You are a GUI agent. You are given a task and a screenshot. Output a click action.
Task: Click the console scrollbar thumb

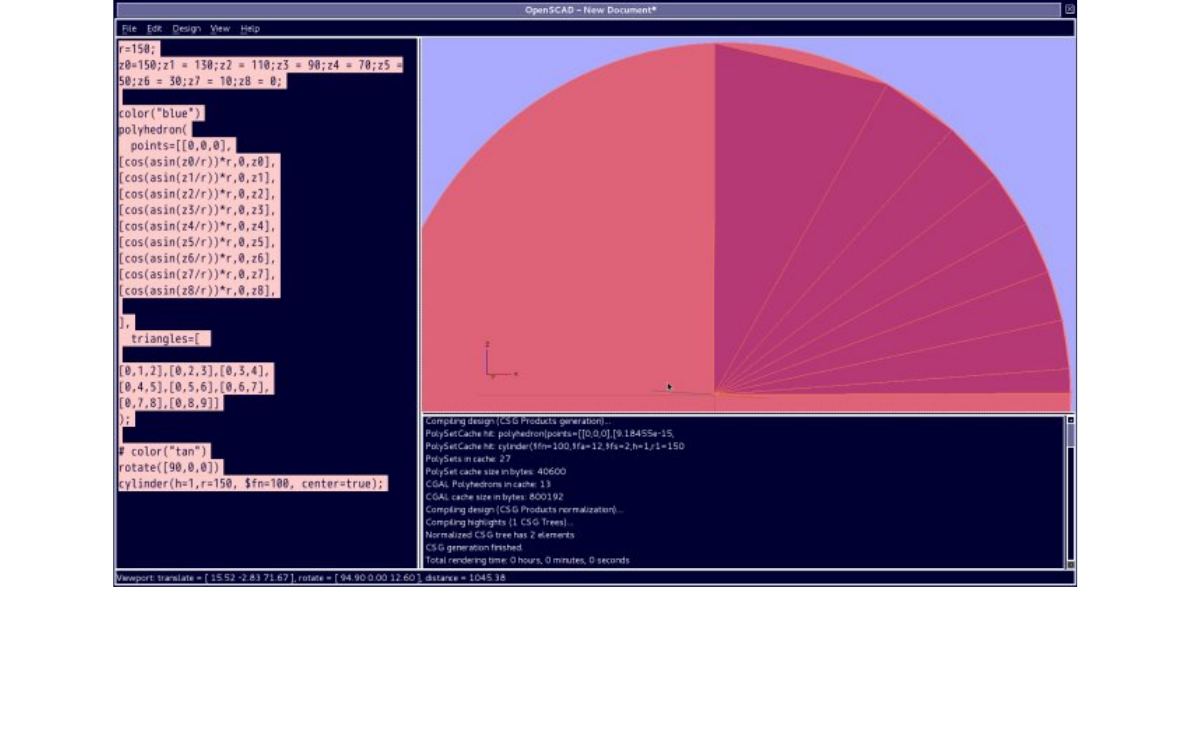(x=1071, y=435)
